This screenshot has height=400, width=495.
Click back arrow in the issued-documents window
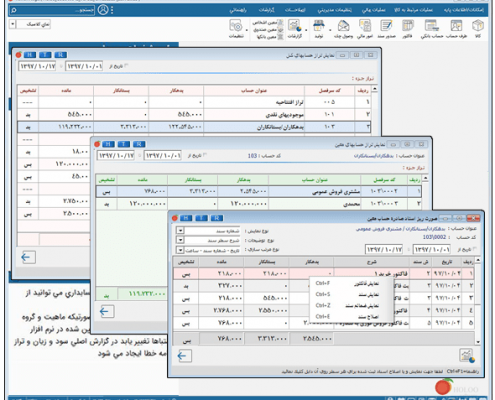(x=184, y=356)
